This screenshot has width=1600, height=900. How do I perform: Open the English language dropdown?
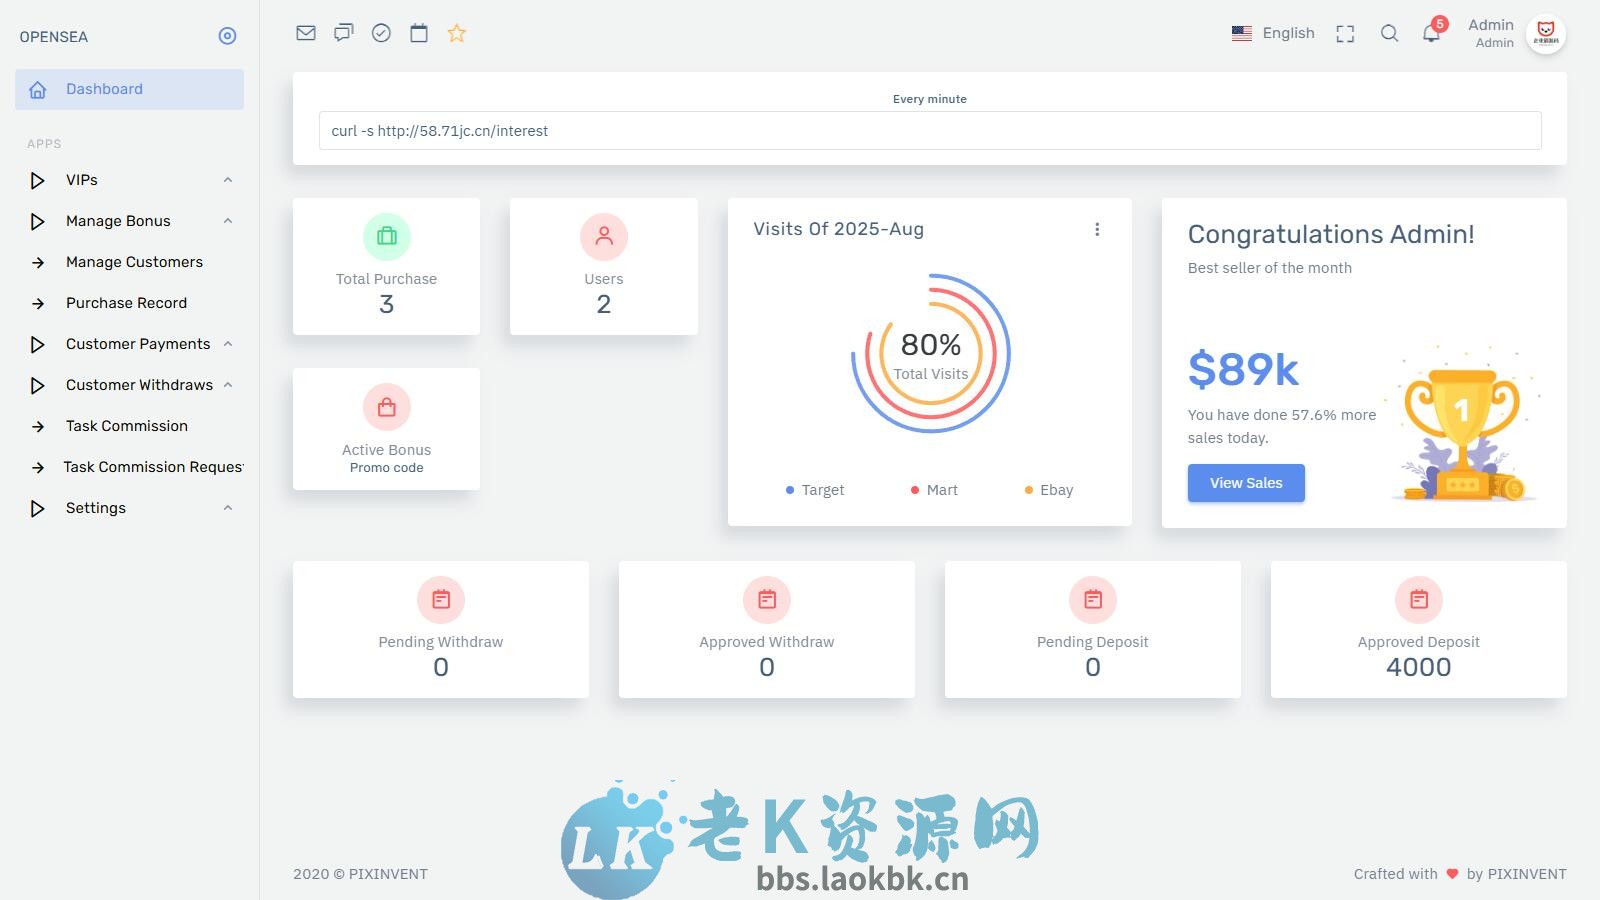click(1273, 32)
